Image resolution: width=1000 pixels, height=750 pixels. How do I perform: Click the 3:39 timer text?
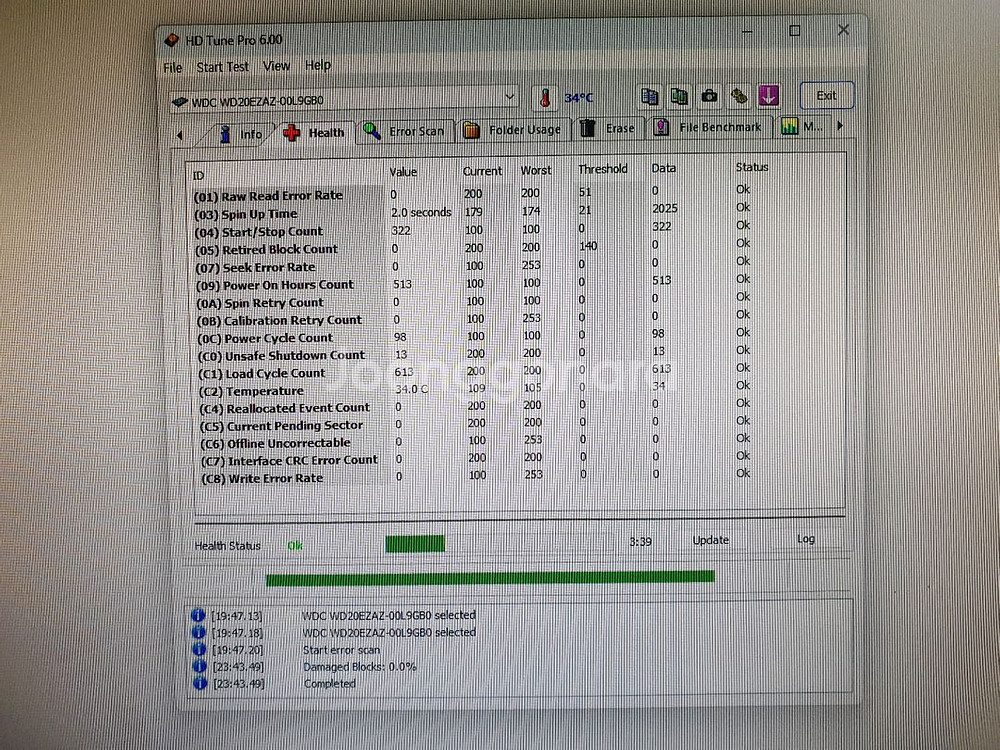point(640,541)
